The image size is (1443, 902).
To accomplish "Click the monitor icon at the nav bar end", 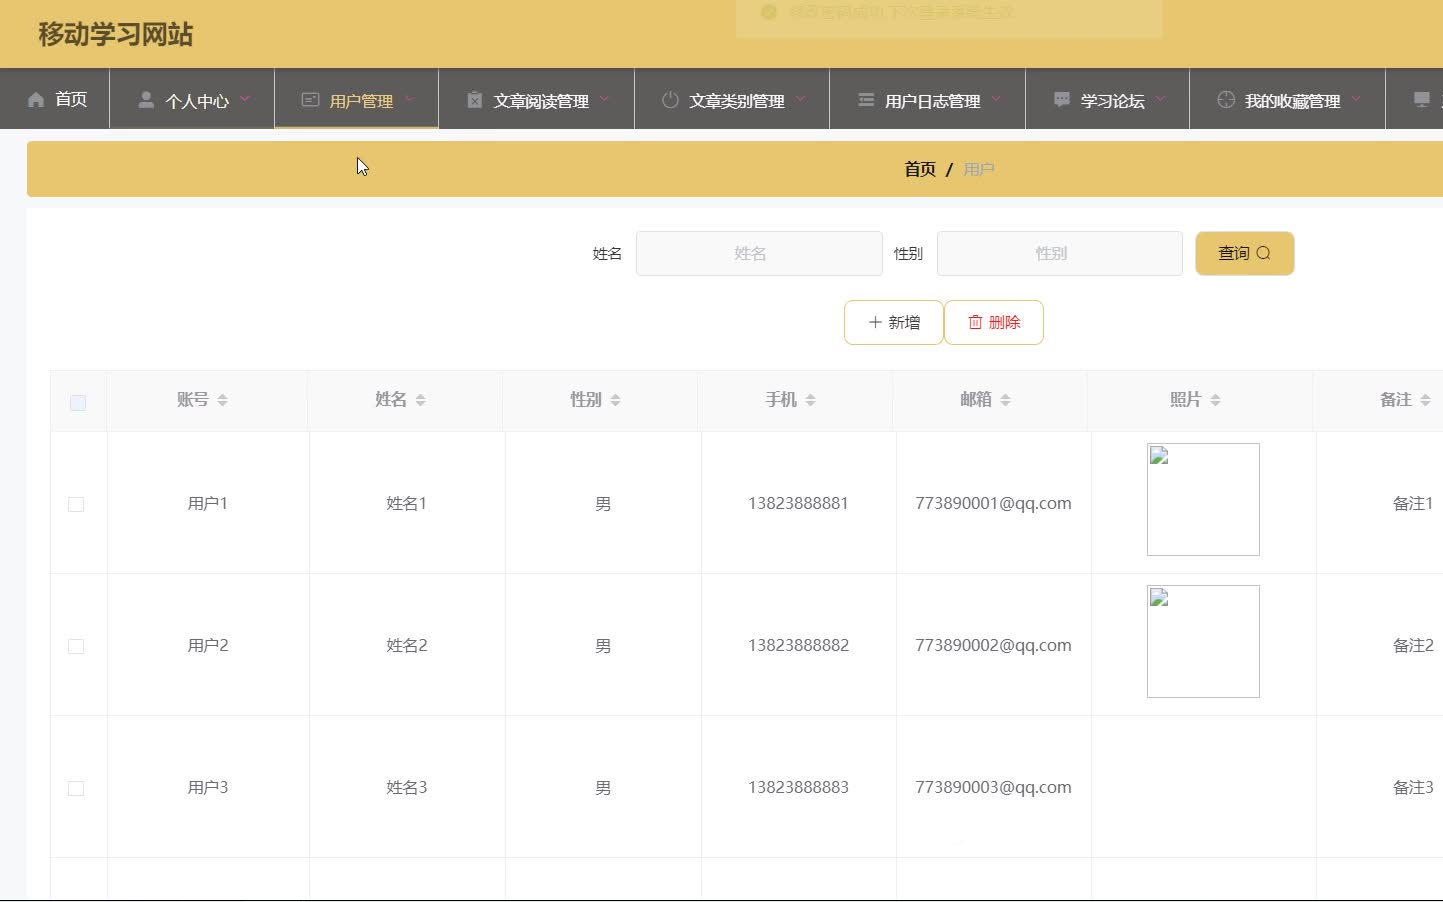I will point(1422,100).
